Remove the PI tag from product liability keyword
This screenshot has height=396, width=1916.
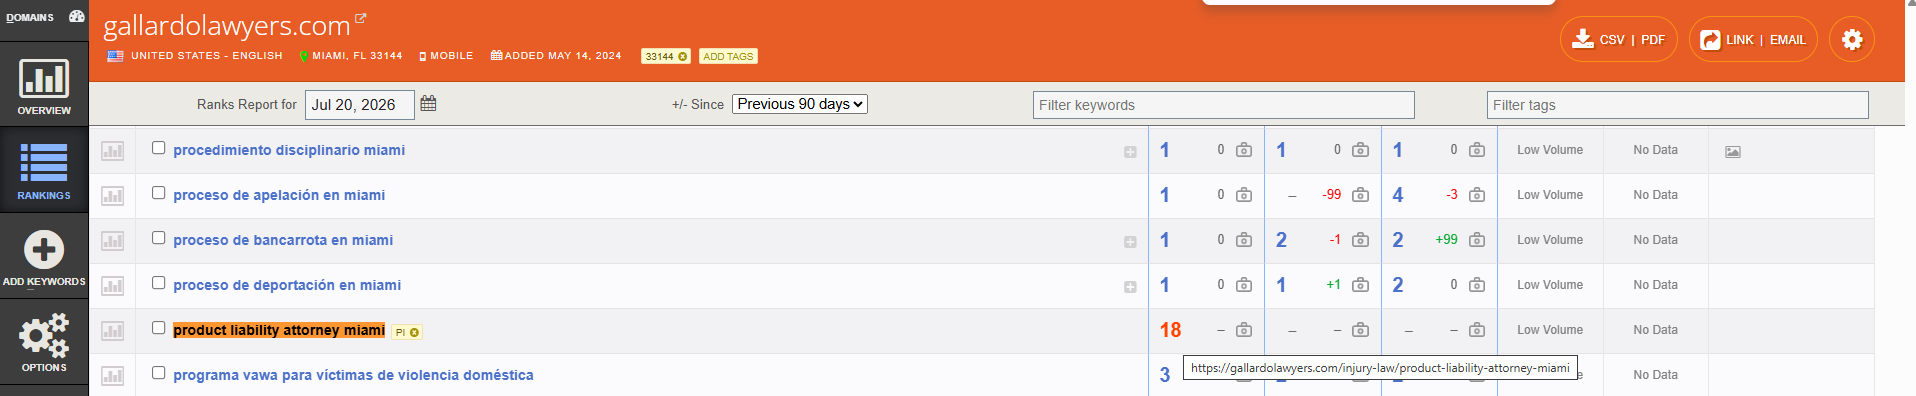[x=414, y=332]
